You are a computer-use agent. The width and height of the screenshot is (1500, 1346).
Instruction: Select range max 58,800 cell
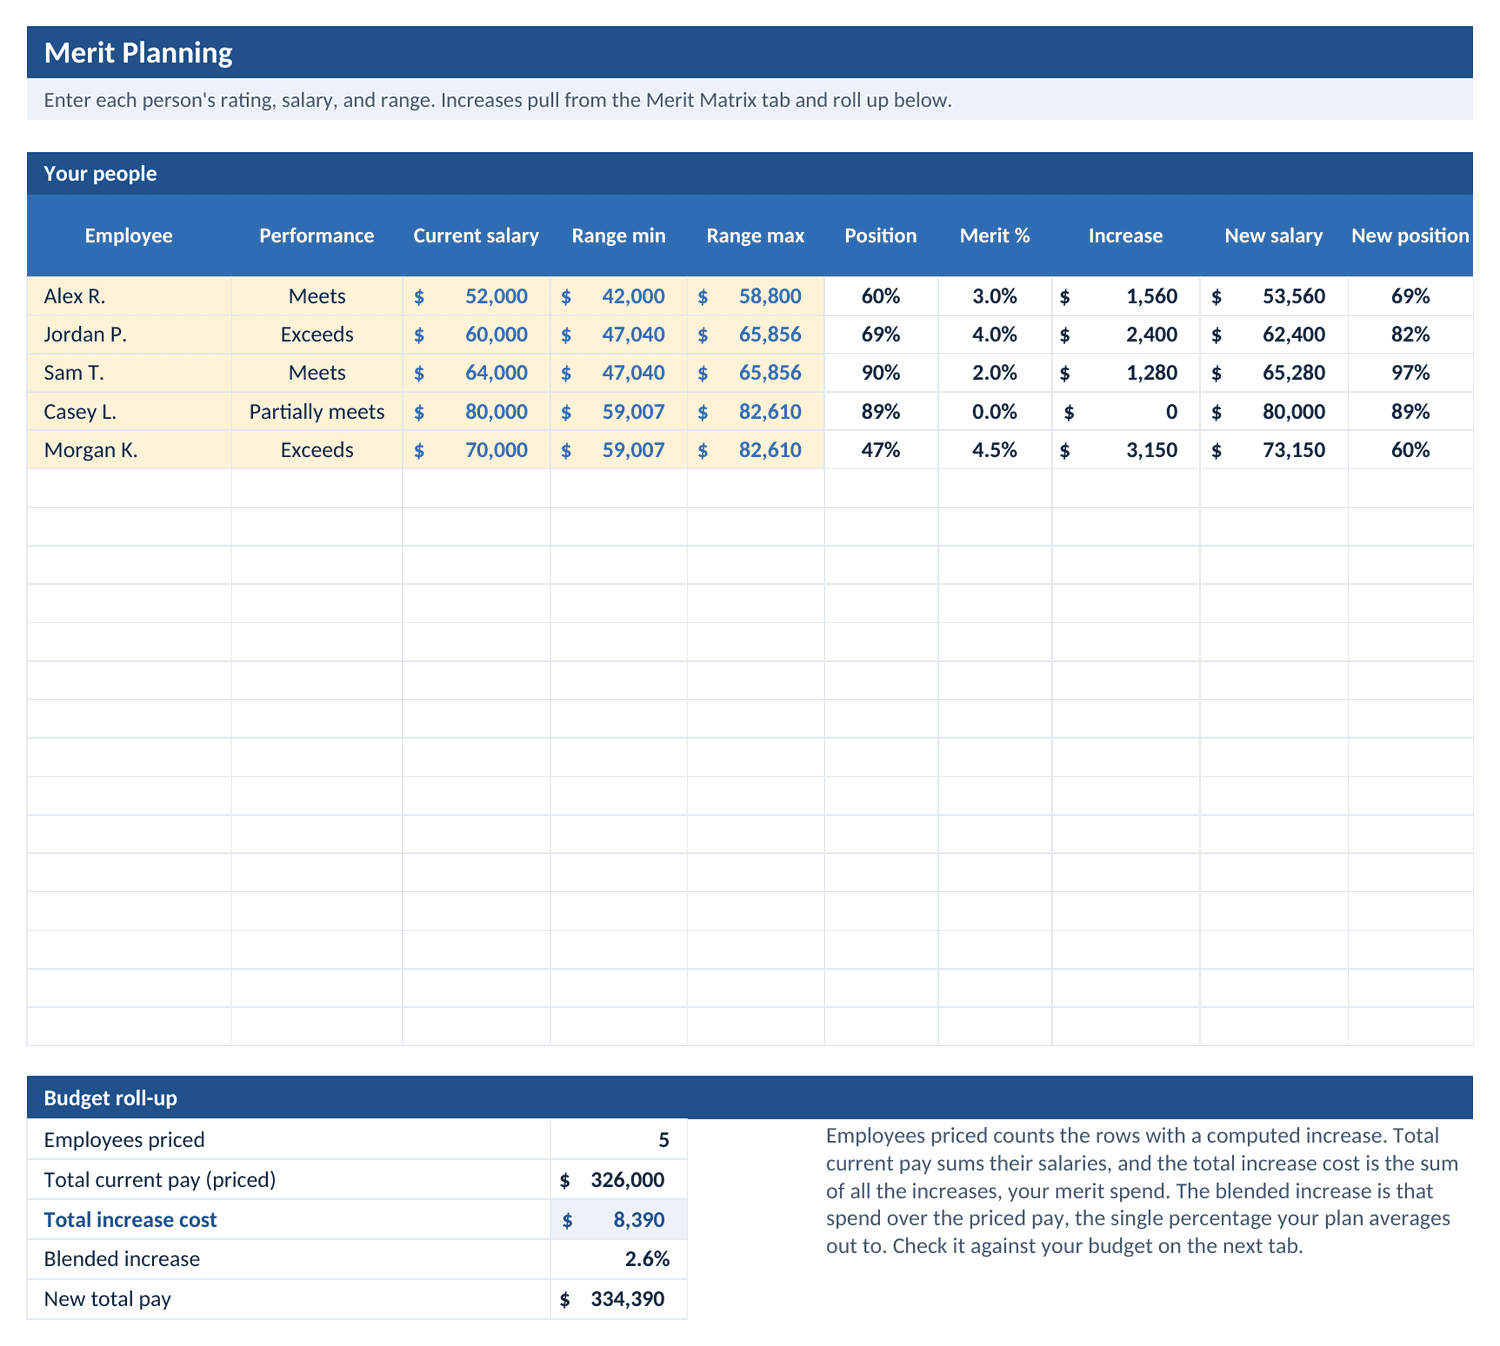(x=756, y=296)
